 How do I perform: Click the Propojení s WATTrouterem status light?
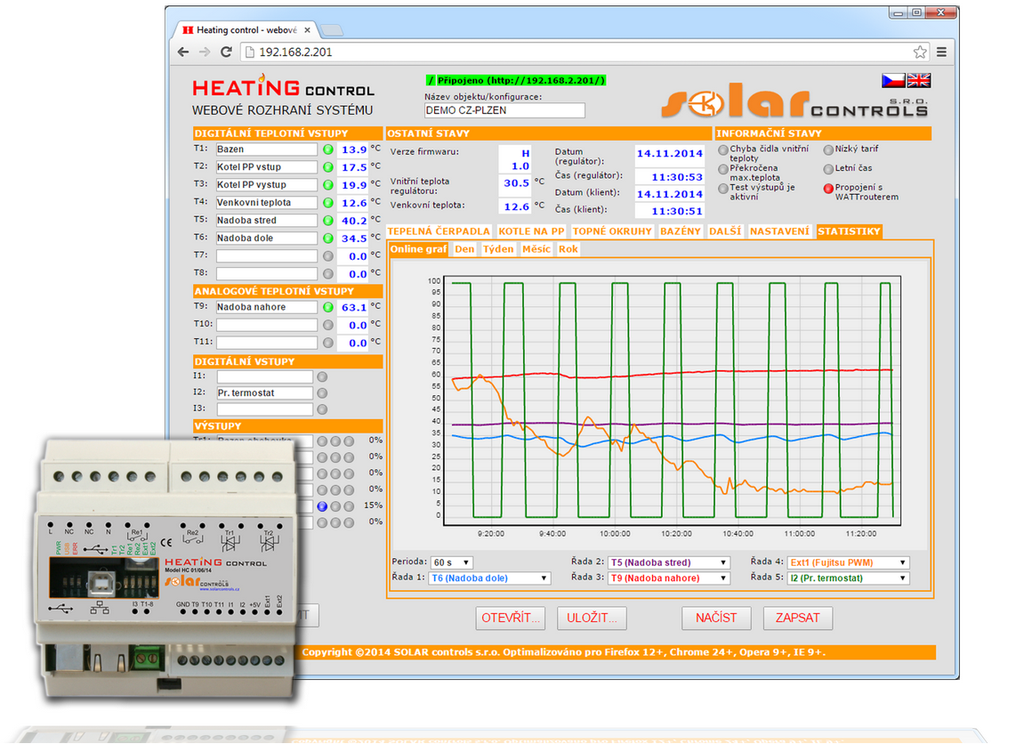click(x=828, y=189)
